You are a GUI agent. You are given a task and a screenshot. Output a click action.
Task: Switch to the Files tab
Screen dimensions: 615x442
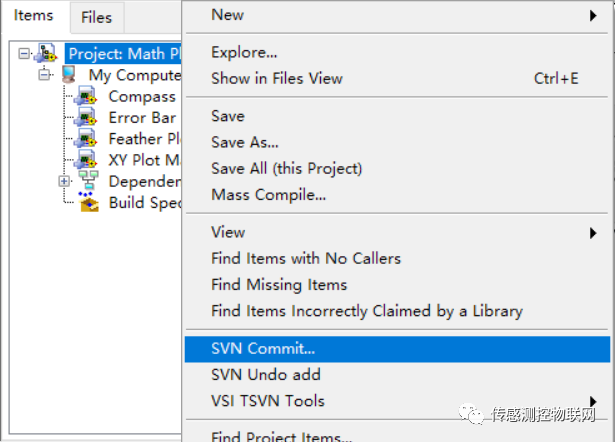(97, 17)
